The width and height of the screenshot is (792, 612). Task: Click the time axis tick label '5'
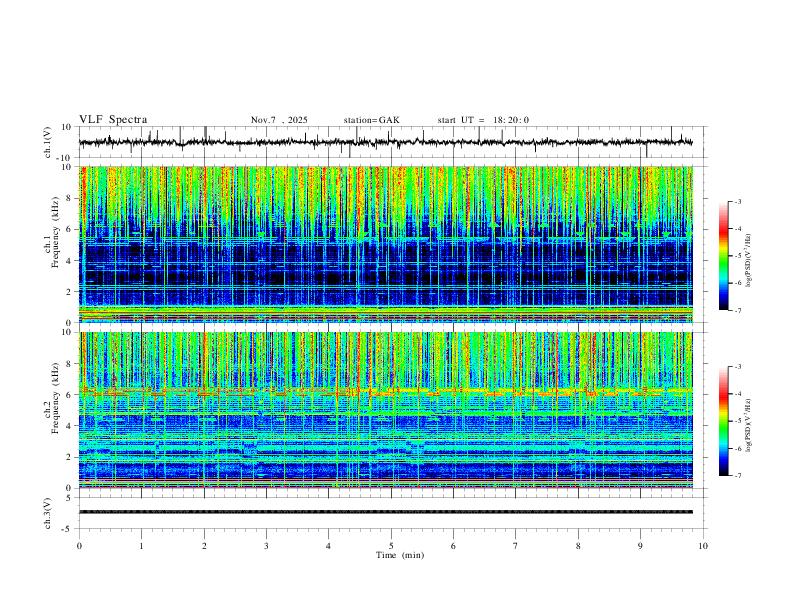(x=391, y=546)
